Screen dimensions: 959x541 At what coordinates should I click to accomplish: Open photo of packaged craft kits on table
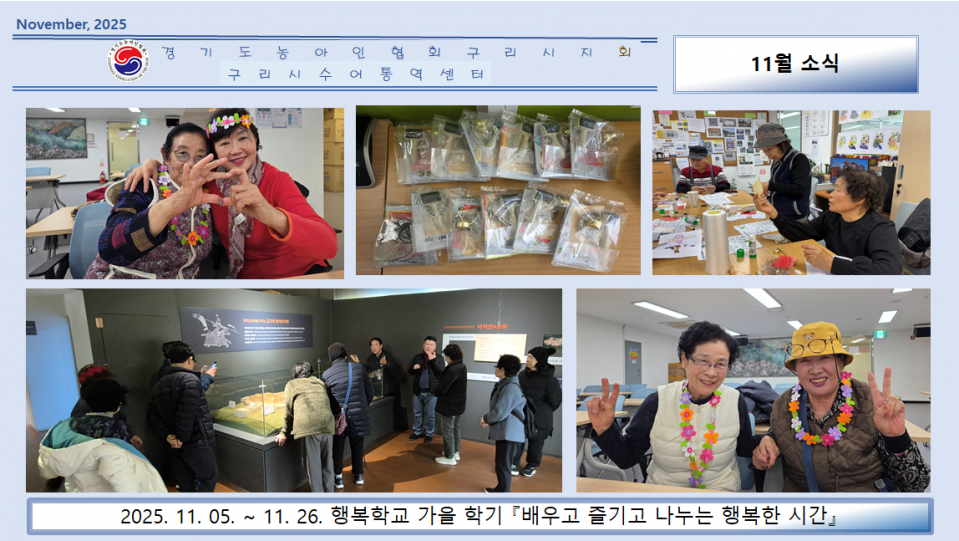click(x=498, y=190)
